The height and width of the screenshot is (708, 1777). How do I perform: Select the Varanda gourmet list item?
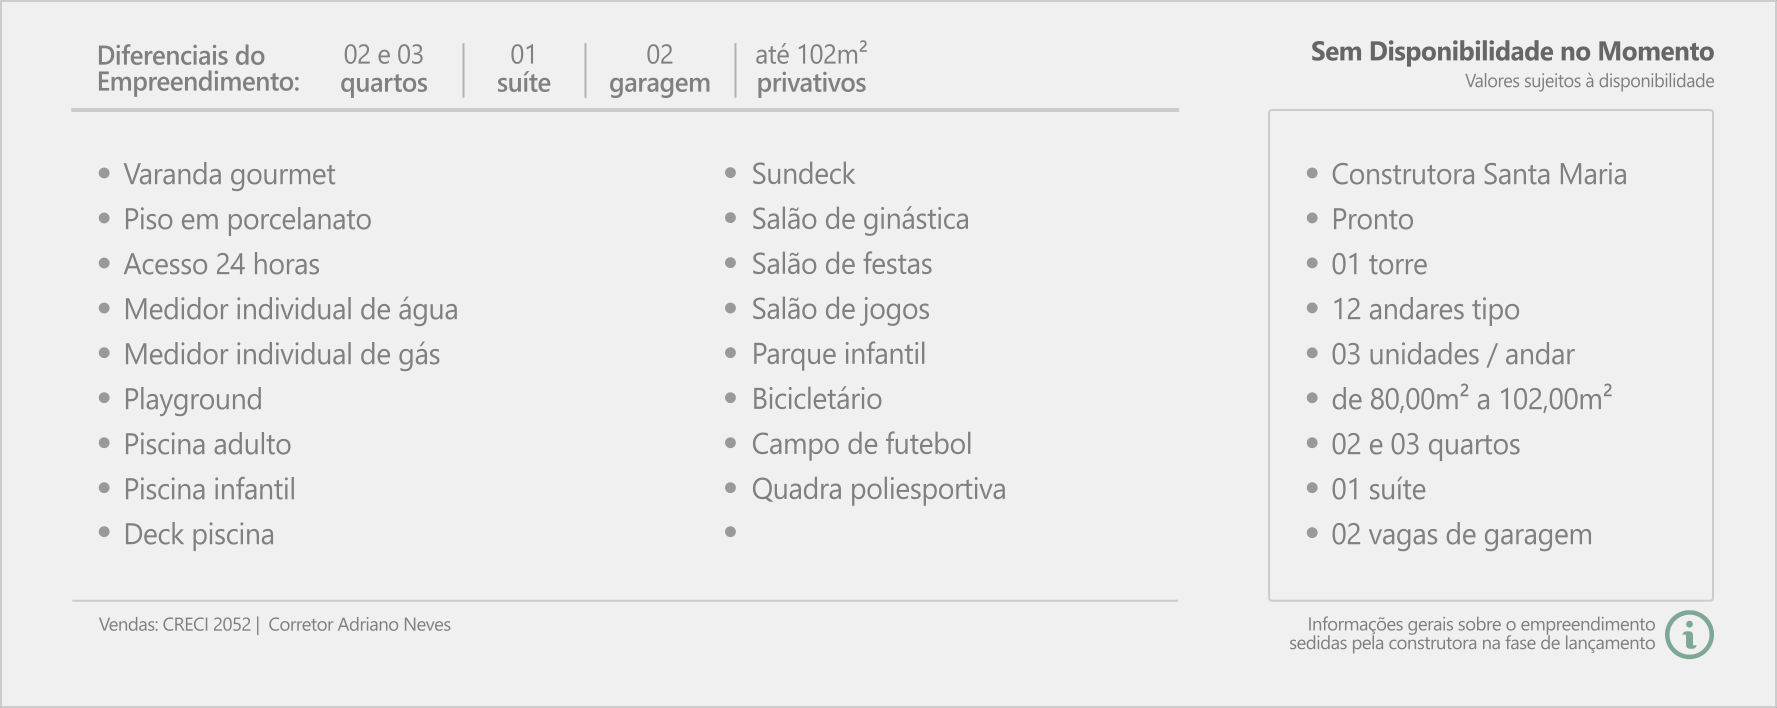[229, 175]
